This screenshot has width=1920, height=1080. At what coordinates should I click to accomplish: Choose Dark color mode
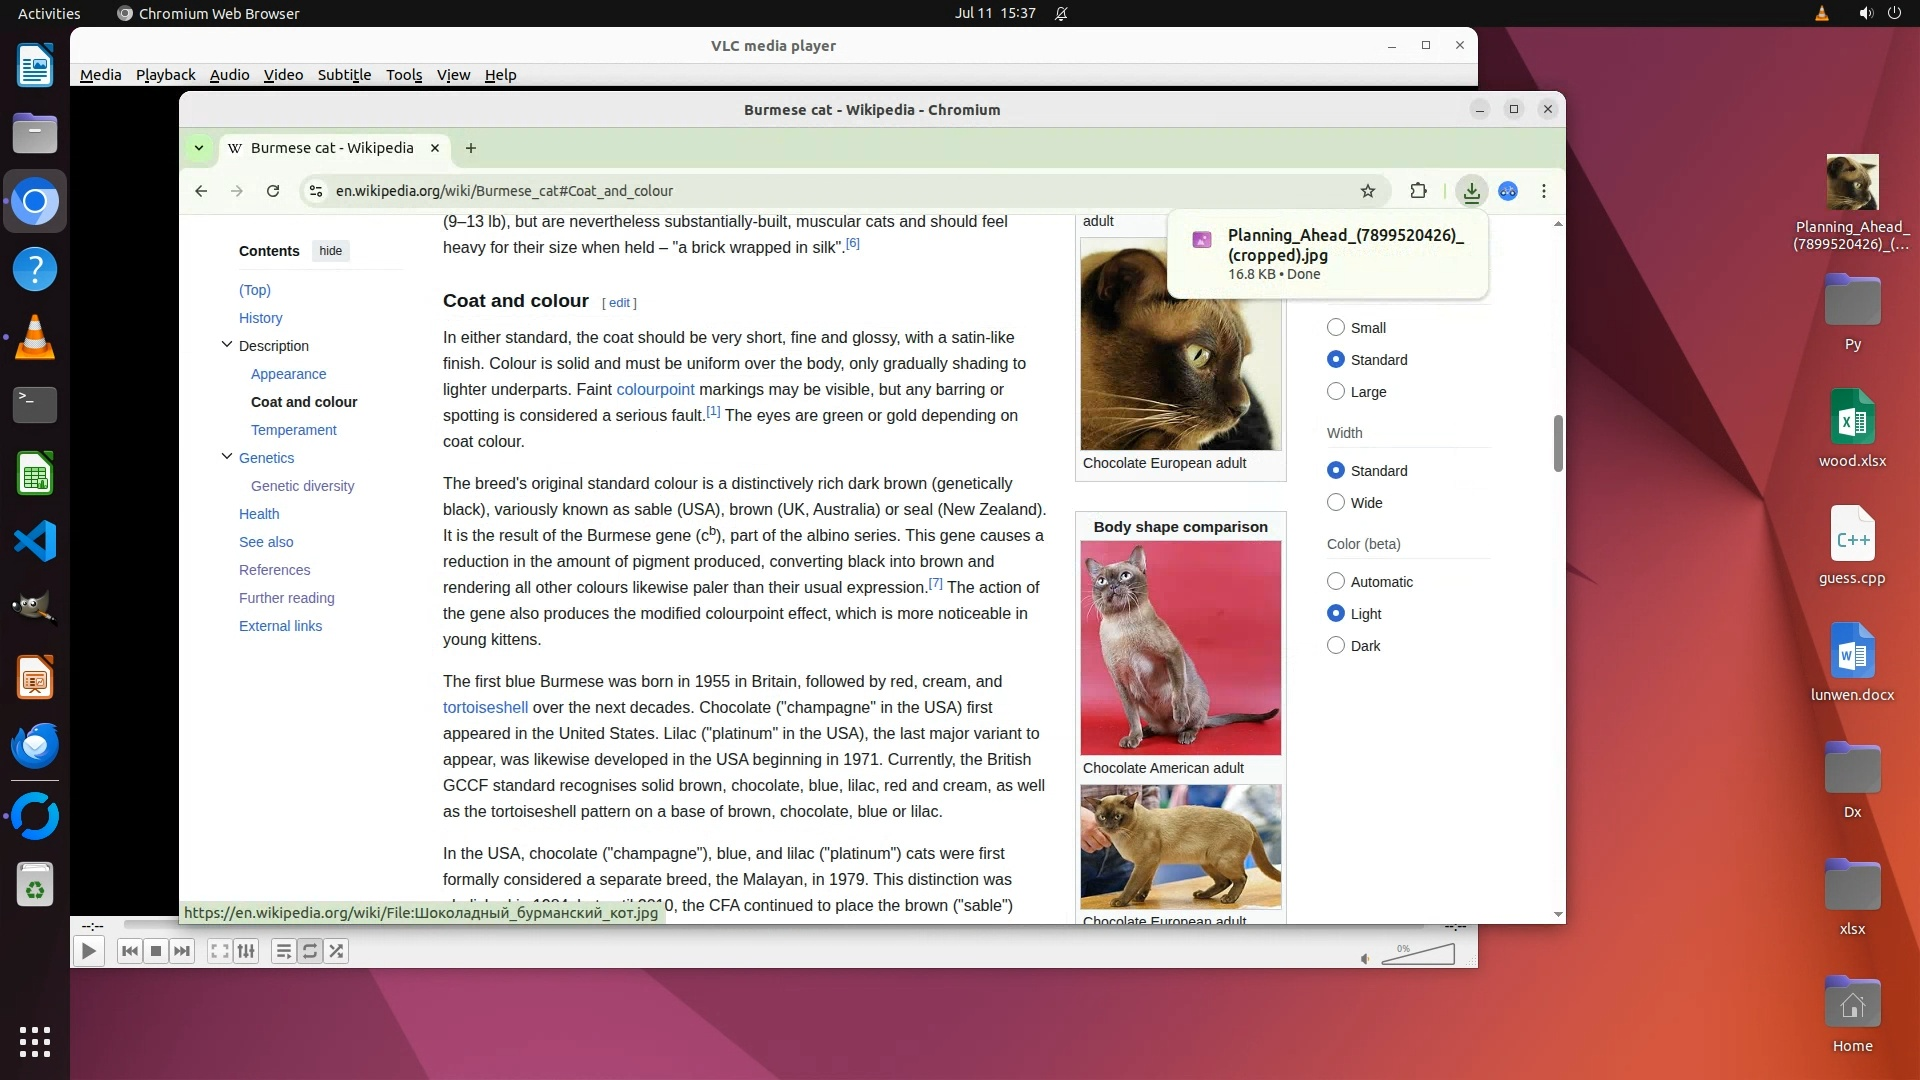click(x=1336, y=646)
